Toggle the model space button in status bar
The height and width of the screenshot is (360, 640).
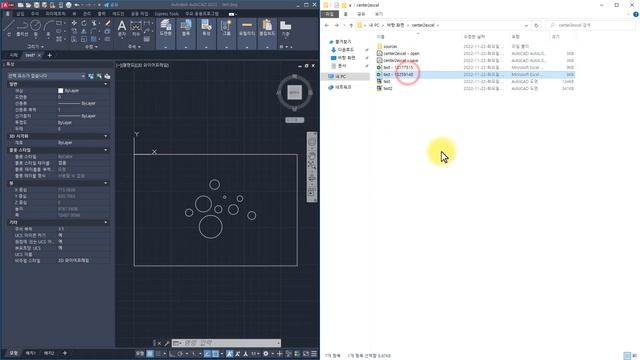point(140,353)
